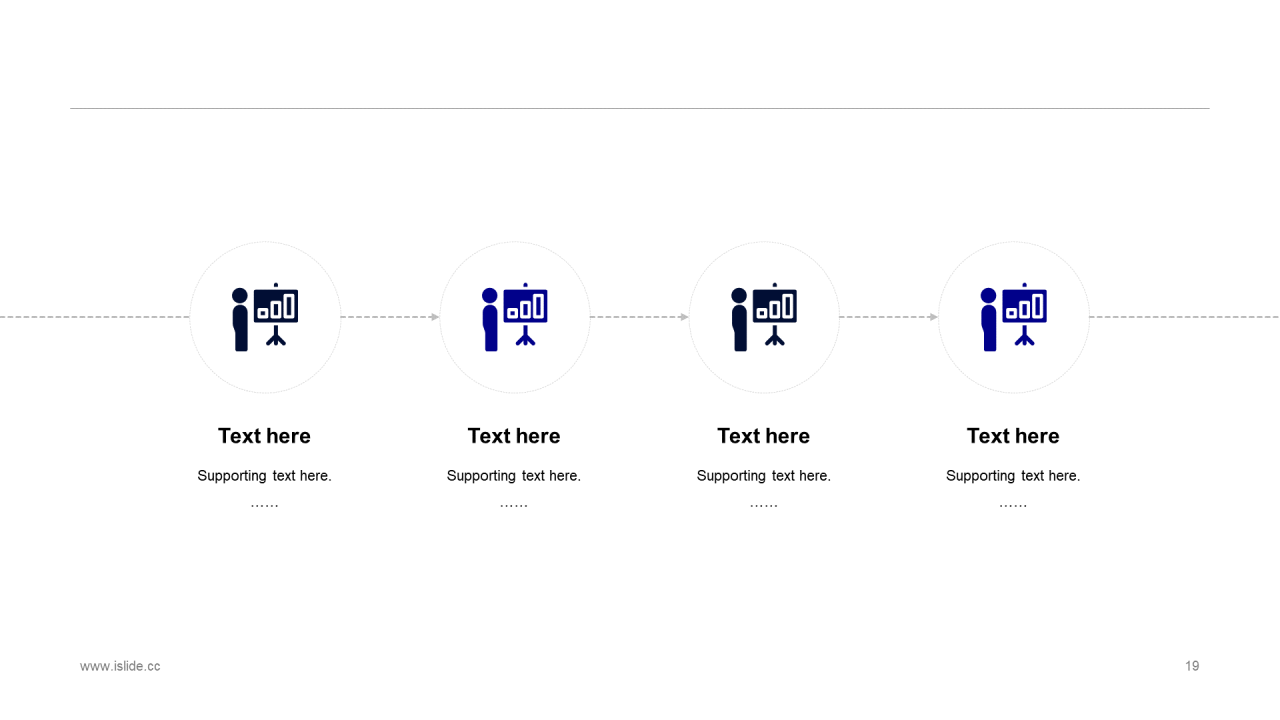Select the third 'Text here' heading

pos(763,436)
